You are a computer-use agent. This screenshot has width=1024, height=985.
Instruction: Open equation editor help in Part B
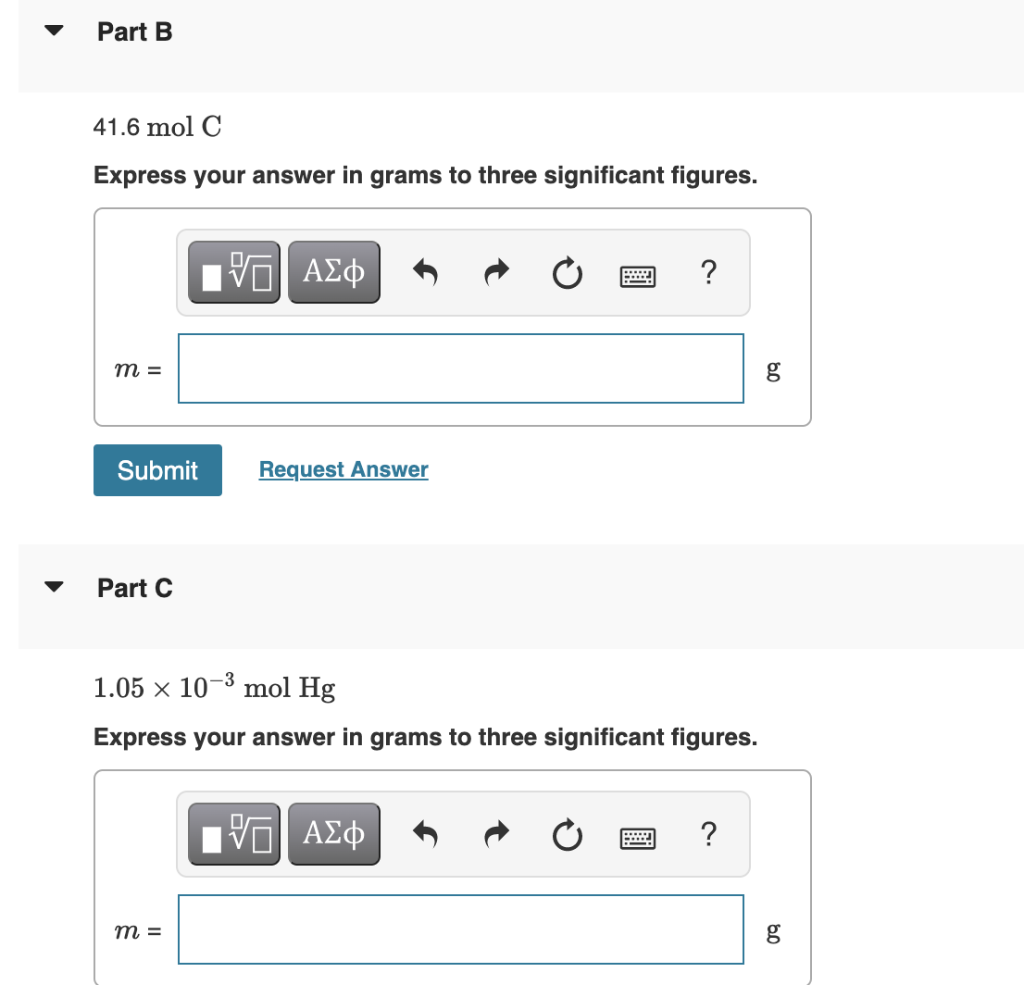click(x=708, y=272)
